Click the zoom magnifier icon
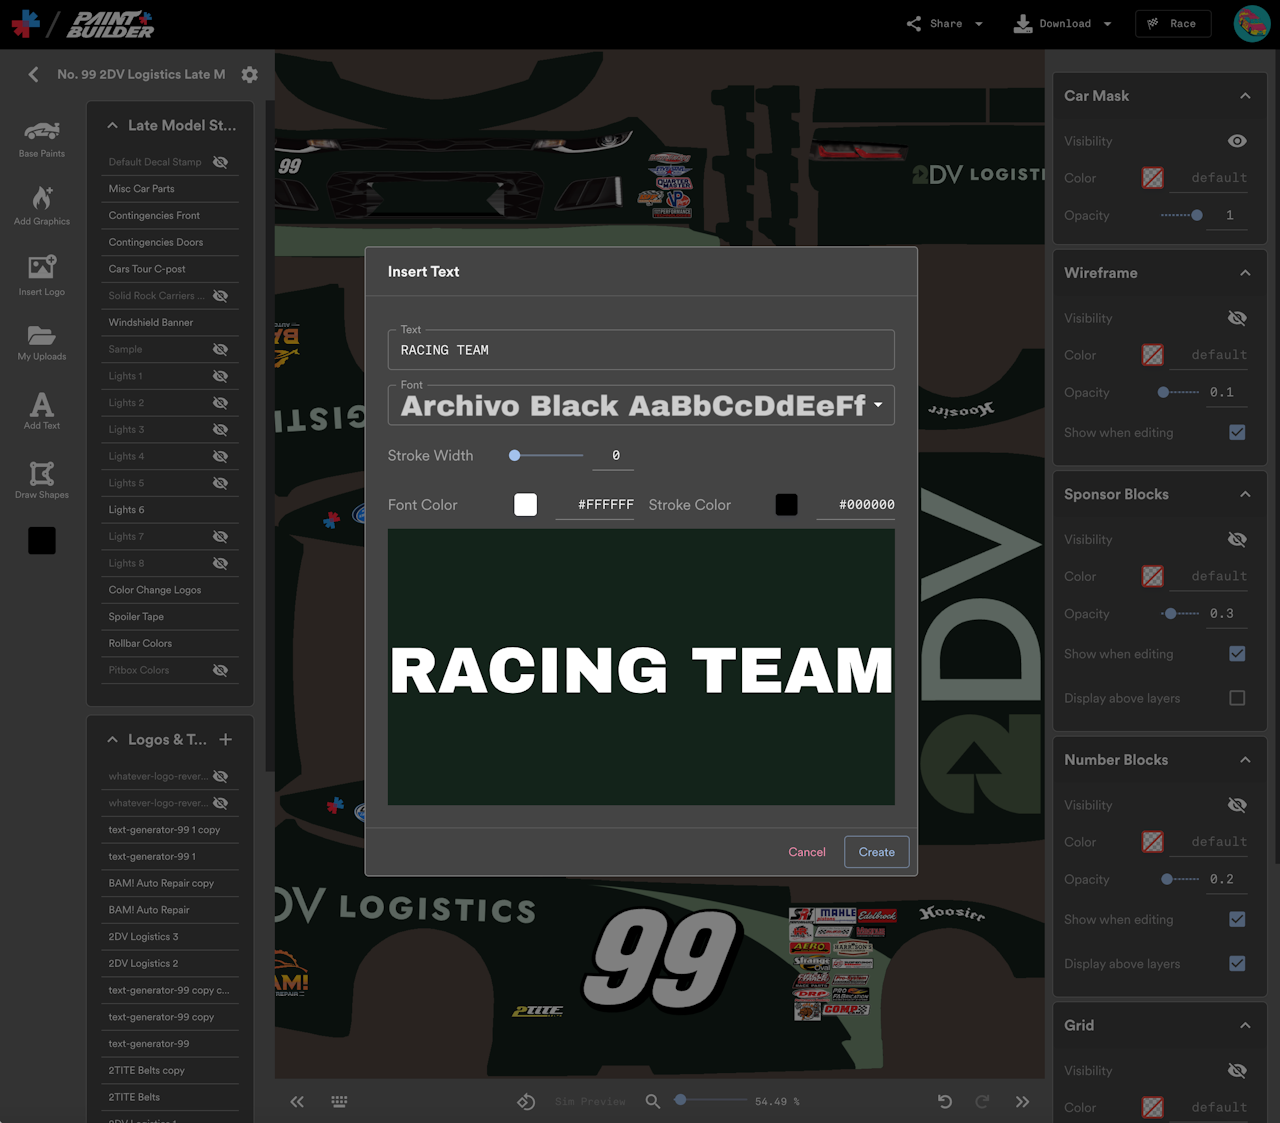The image size is (1280, 1123). [x=653, y=1101]
